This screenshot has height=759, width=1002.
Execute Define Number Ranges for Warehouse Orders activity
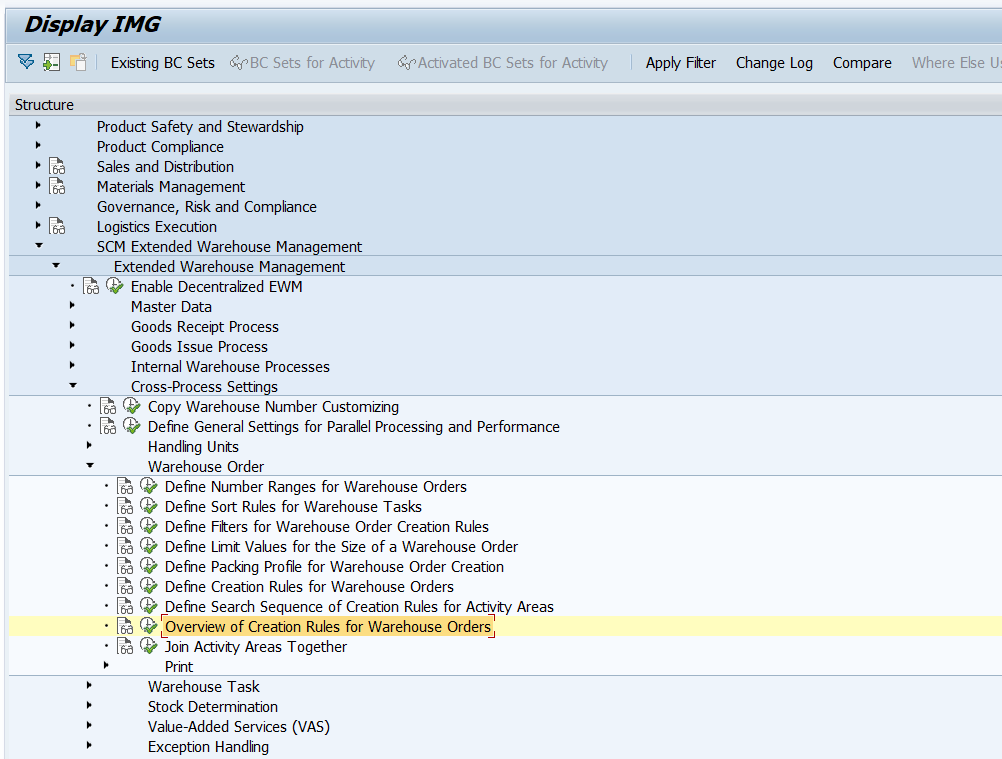(x=149, y=486)
